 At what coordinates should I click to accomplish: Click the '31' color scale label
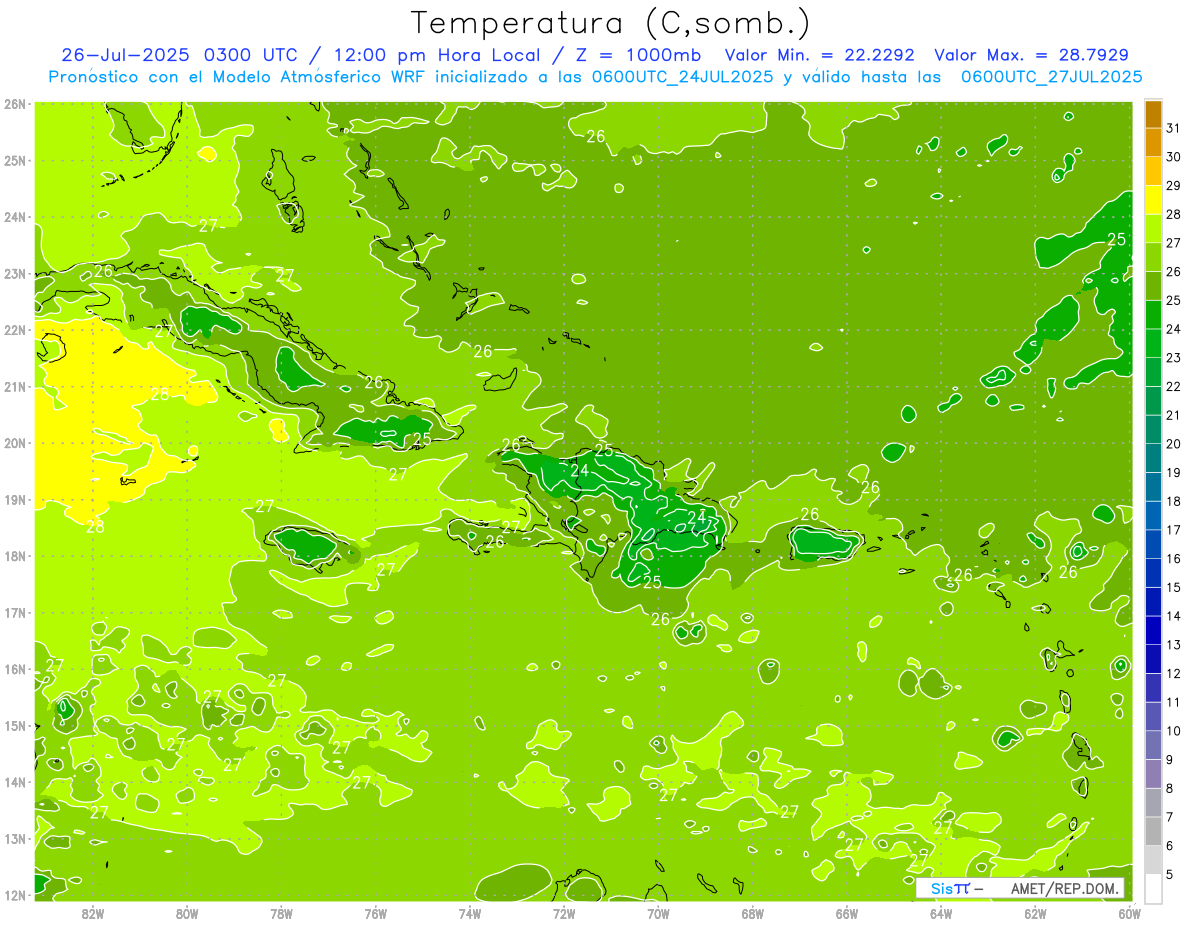pos(1173,128)
